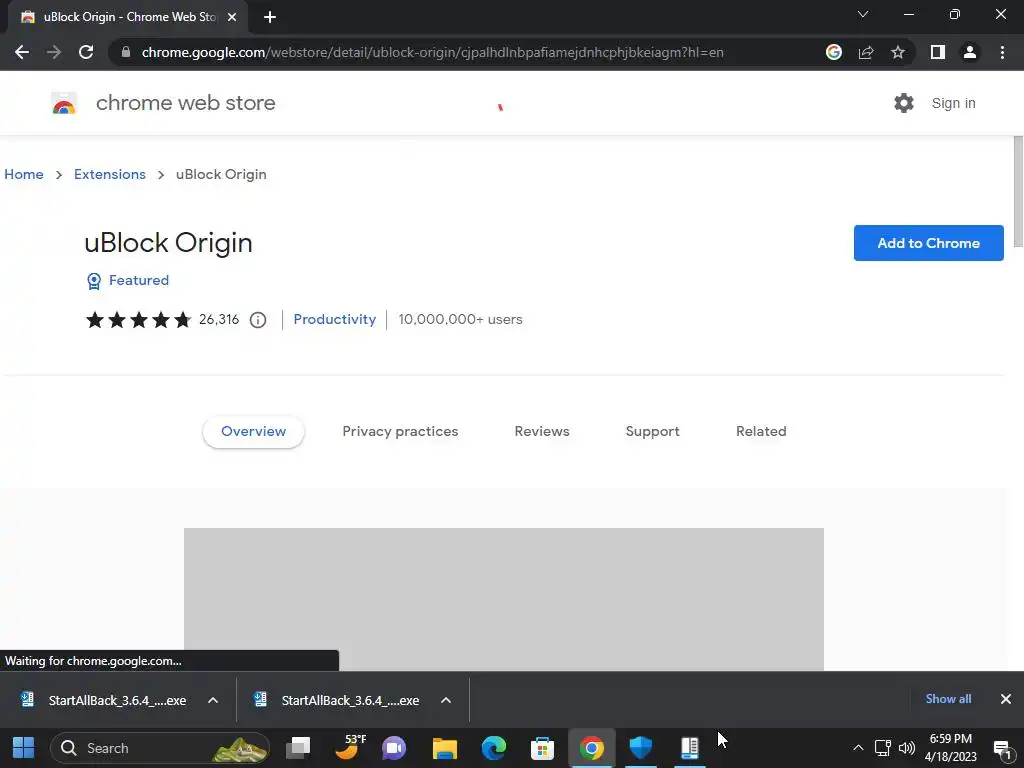Close the uBlock Origin tab
This screenshot has height=768, width=1024.
tap(232, 17)
